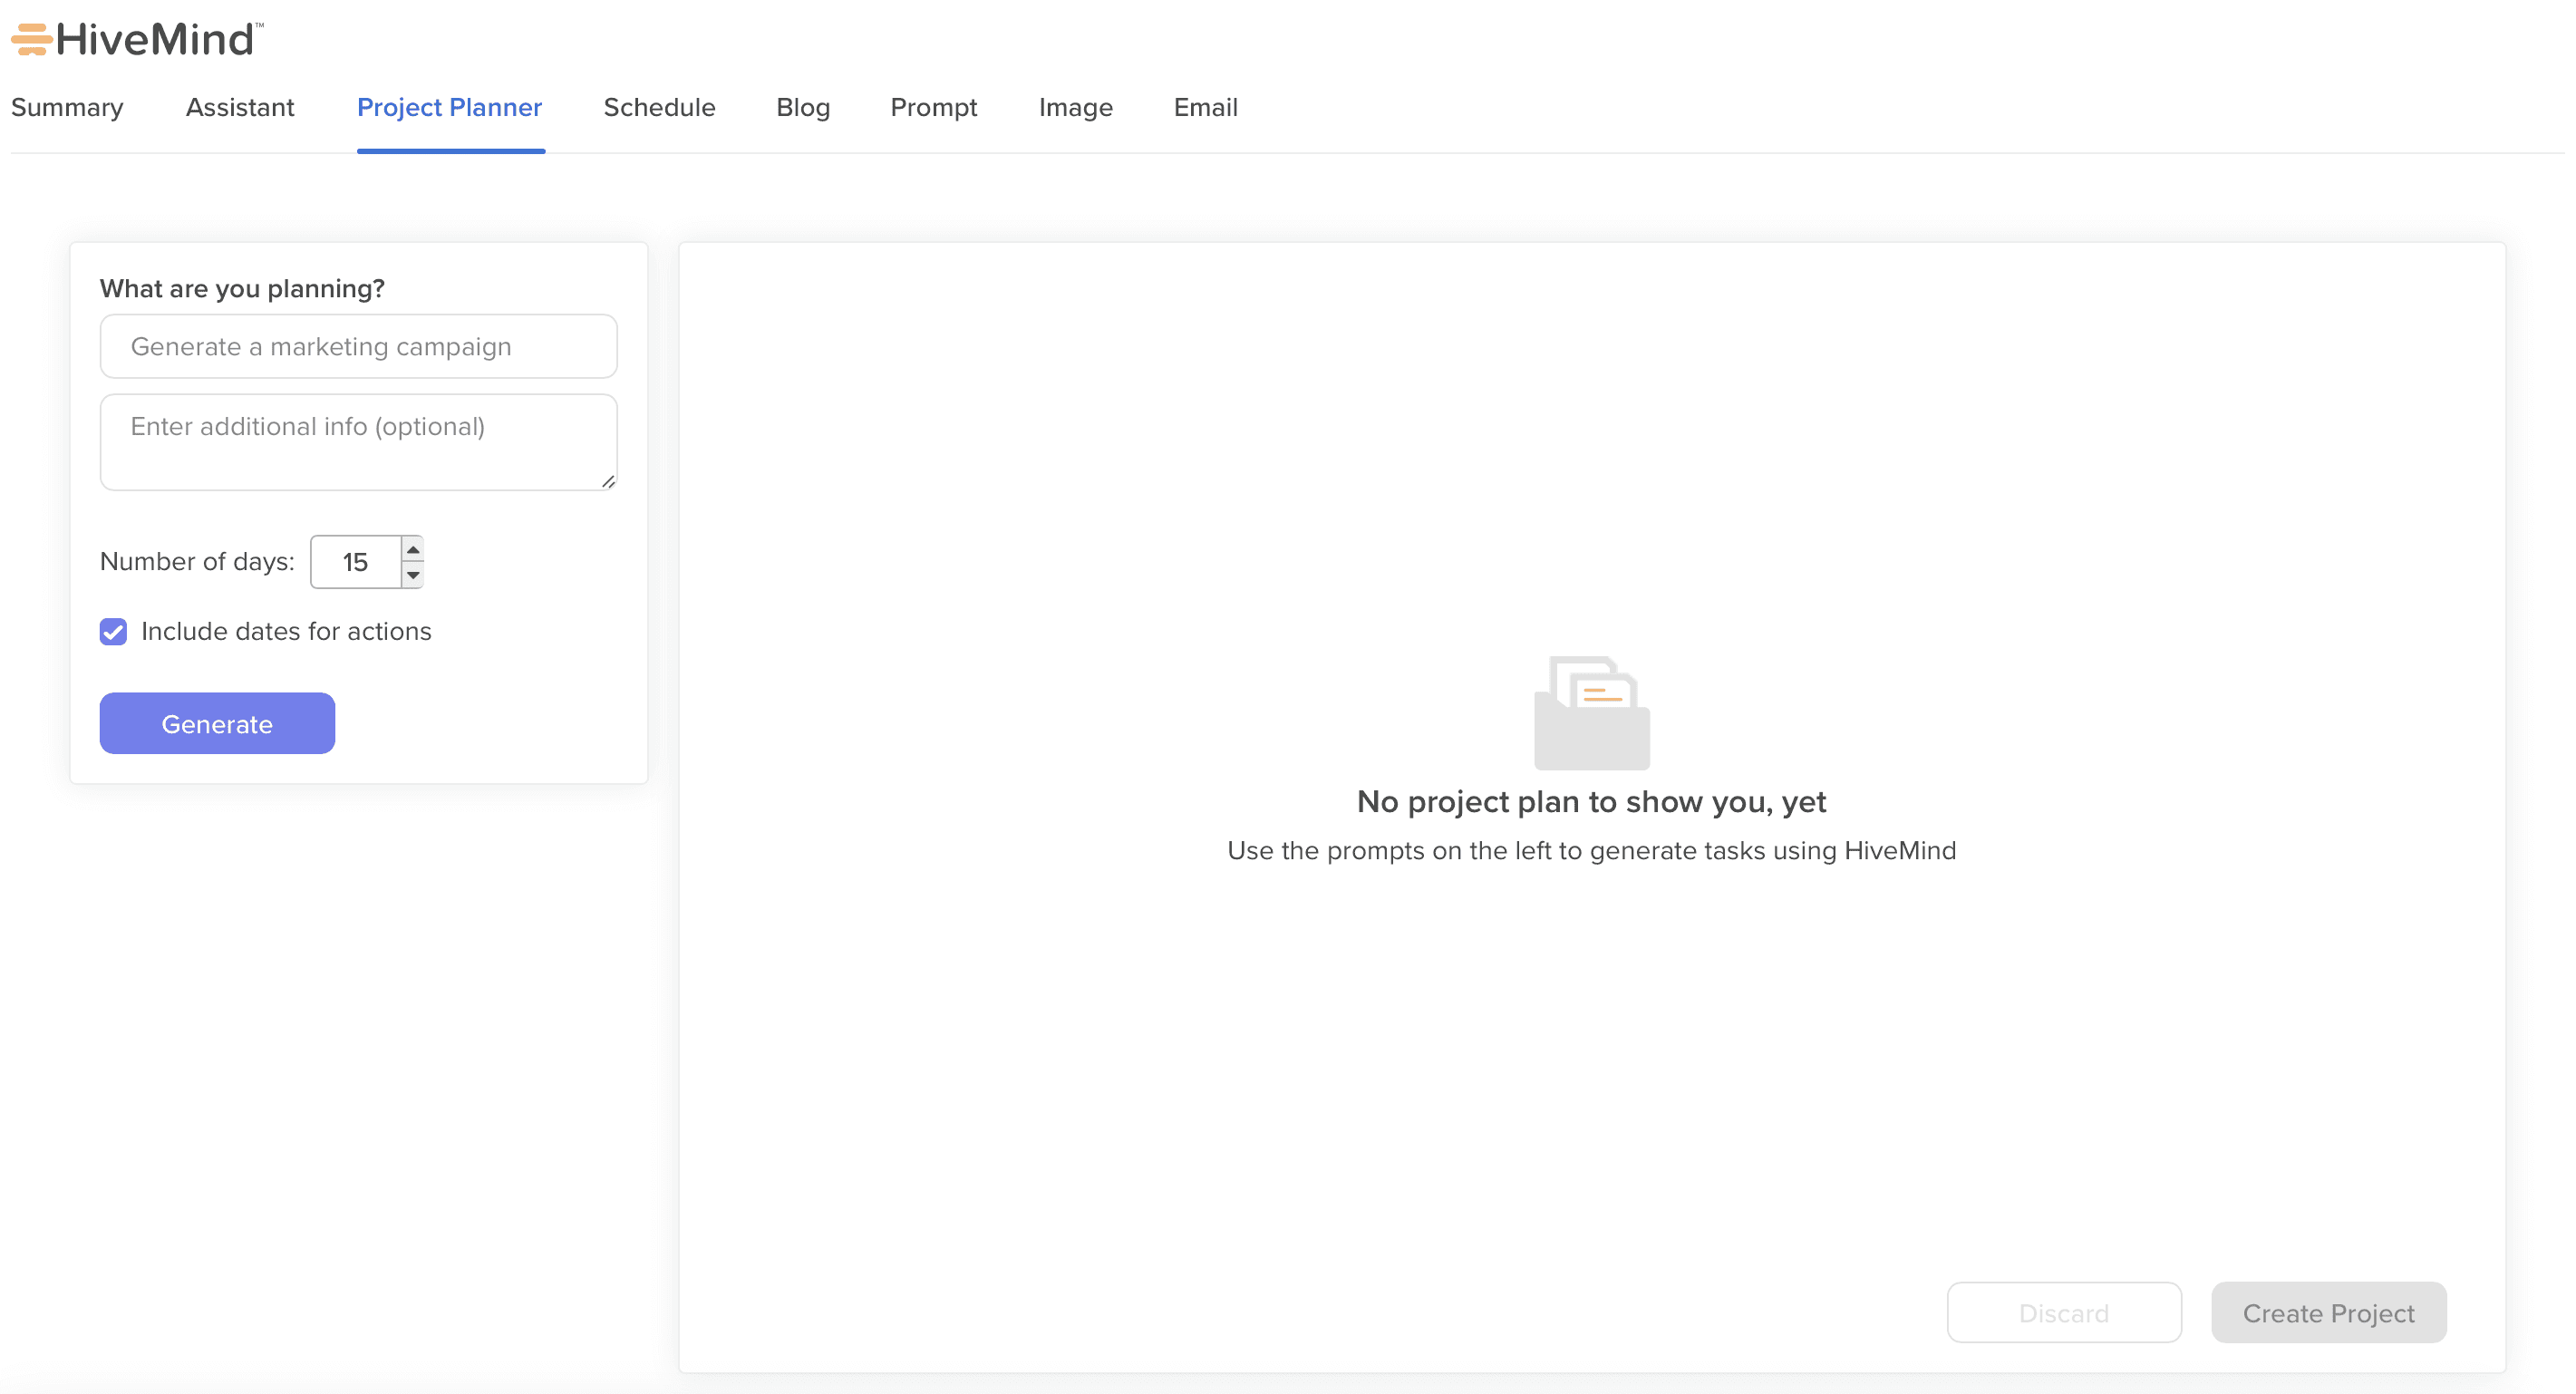Disable the Include dates for actions checkbox
The width and height of the screenshot is (2576, 1394).
tap(113, 631)
